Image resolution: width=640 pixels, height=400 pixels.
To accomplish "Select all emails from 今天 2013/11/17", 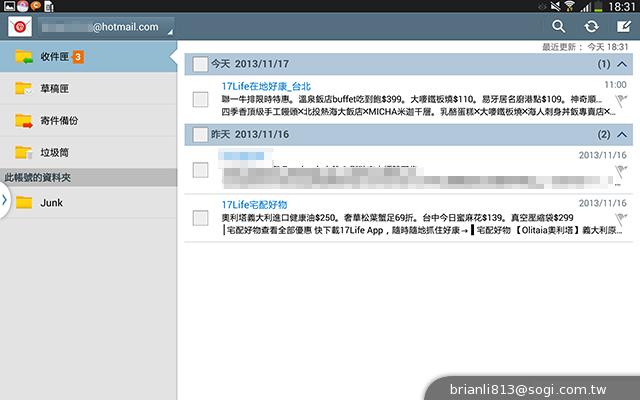I will (x=200, y=64).
